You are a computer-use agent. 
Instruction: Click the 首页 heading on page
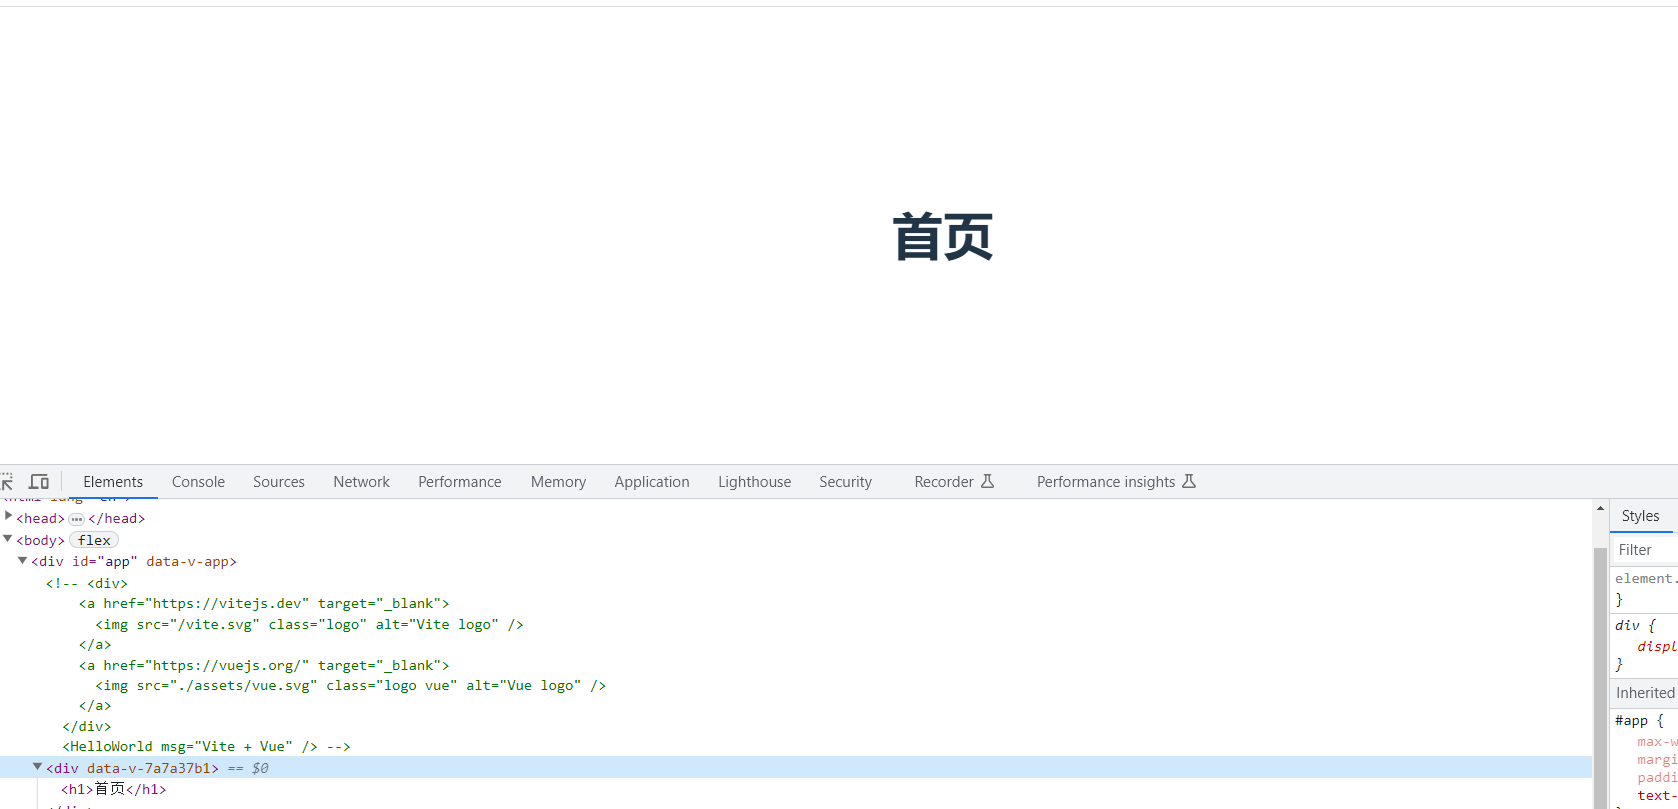coord(943,237)
